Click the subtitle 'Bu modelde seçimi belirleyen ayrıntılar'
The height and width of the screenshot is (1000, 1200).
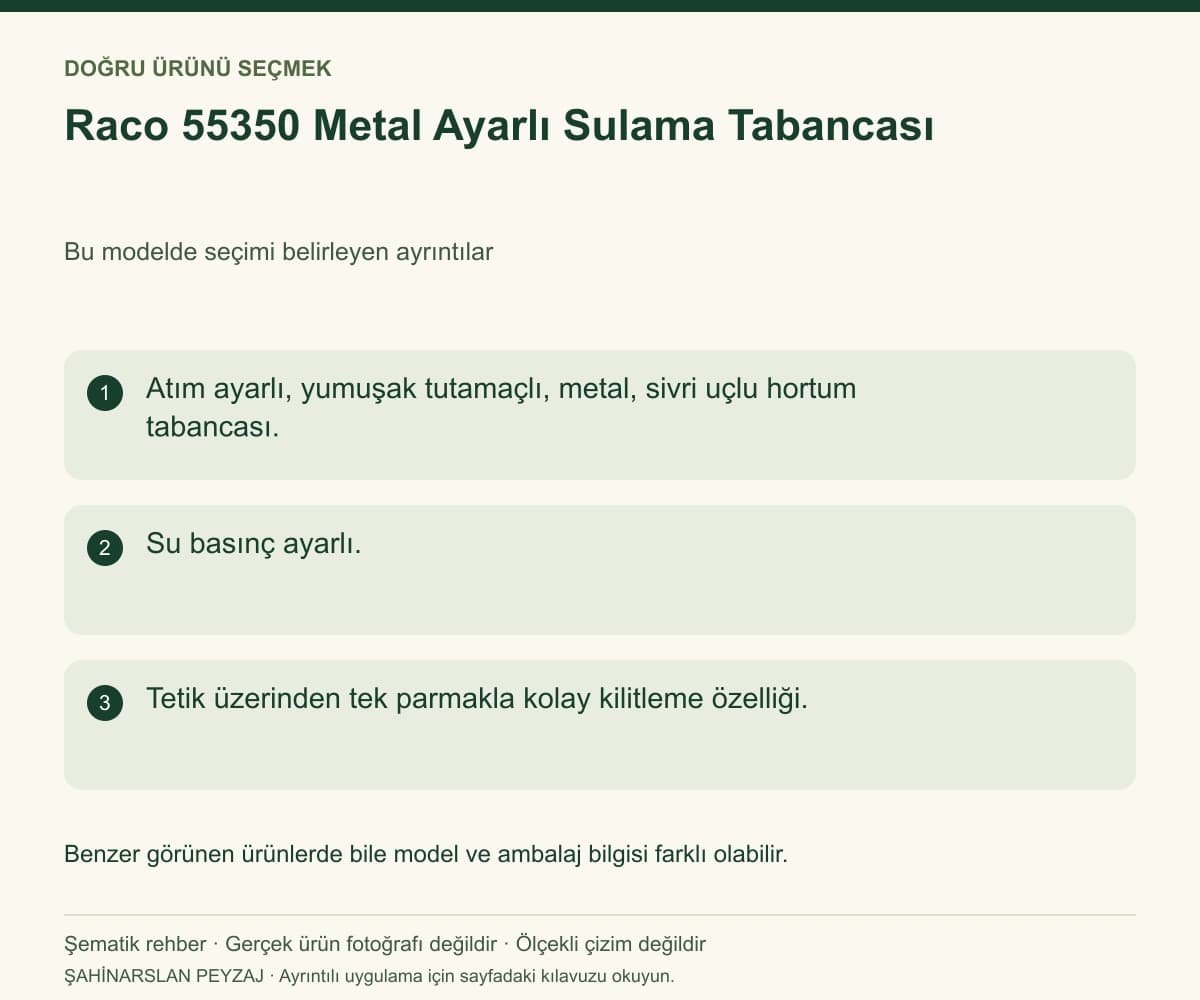(x=279, y=252)
